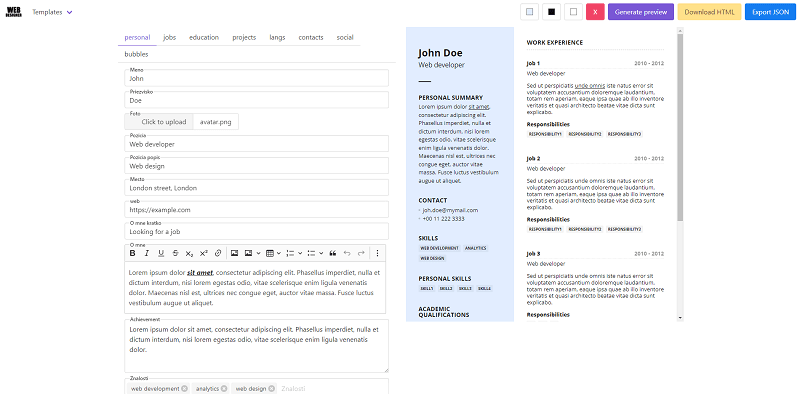Switch to the jobs tab
800x394 pixels.
169,37
